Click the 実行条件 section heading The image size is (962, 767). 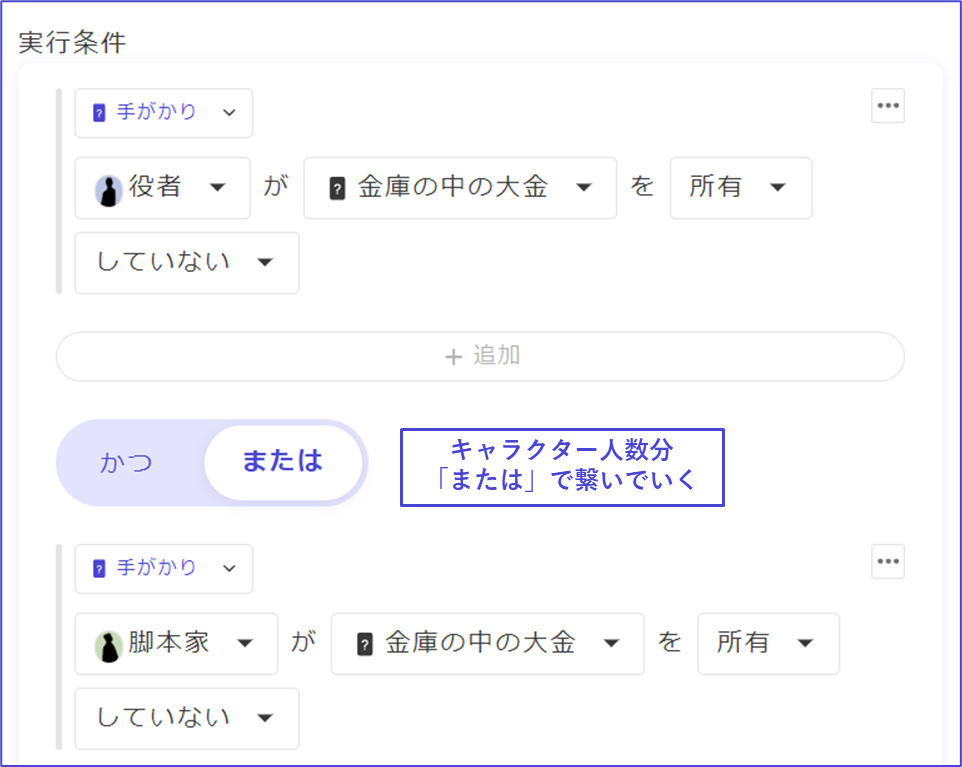click(x=72, y=43)
